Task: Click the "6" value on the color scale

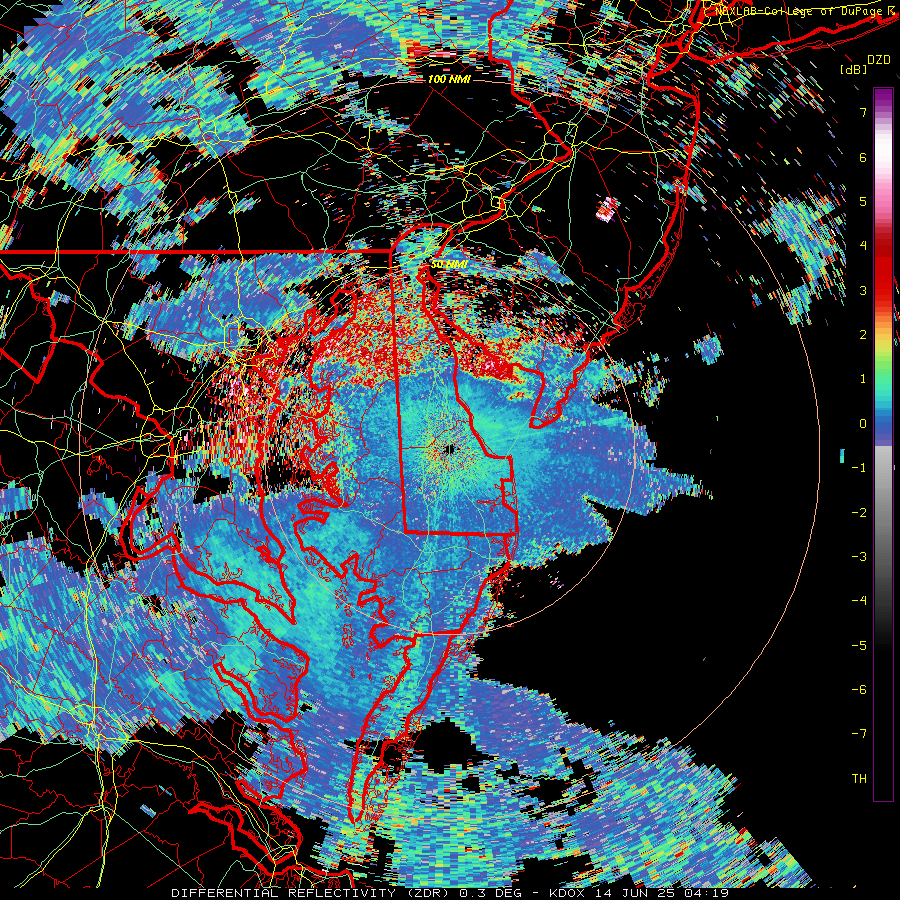Action: (x=863, y=157)
